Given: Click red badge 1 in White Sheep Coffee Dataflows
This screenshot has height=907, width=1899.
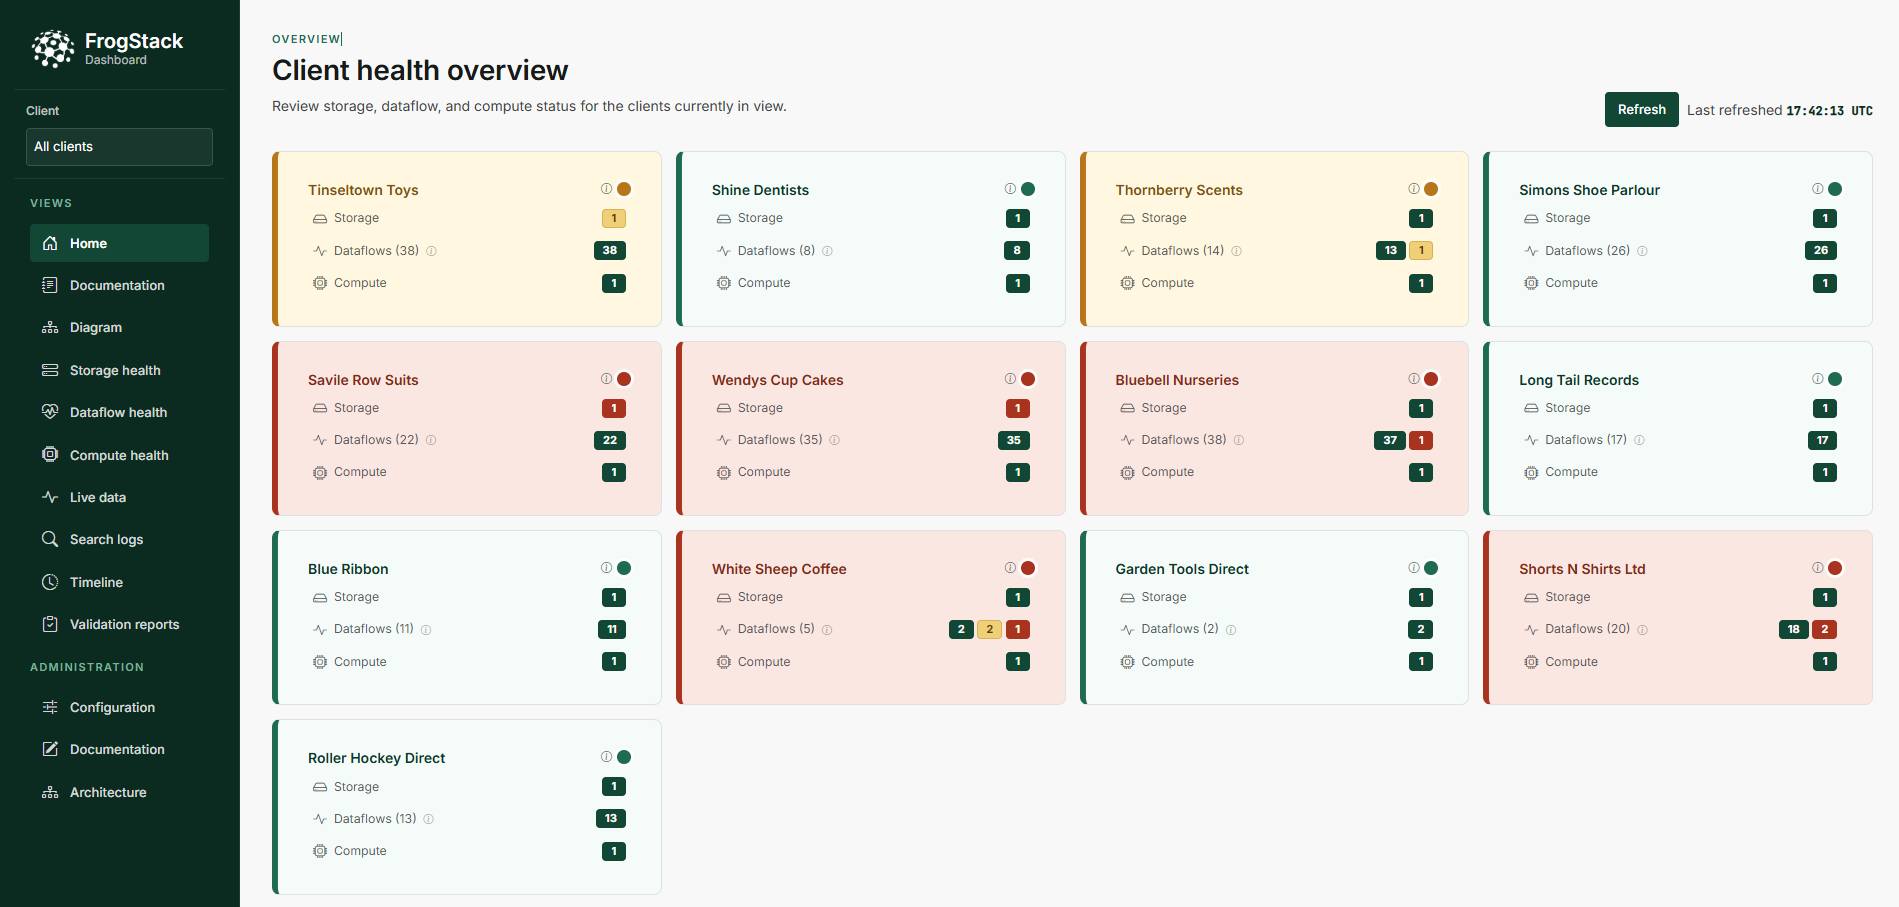Looking at the screenshot, I should click(x=1018, y=629).
